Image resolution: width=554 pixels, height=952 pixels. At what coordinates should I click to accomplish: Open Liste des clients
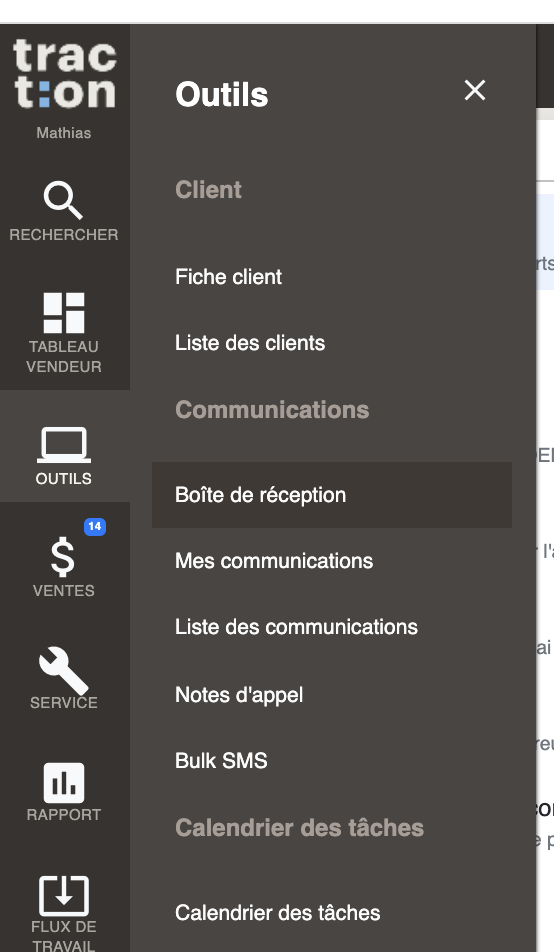[x=250, y=343]
